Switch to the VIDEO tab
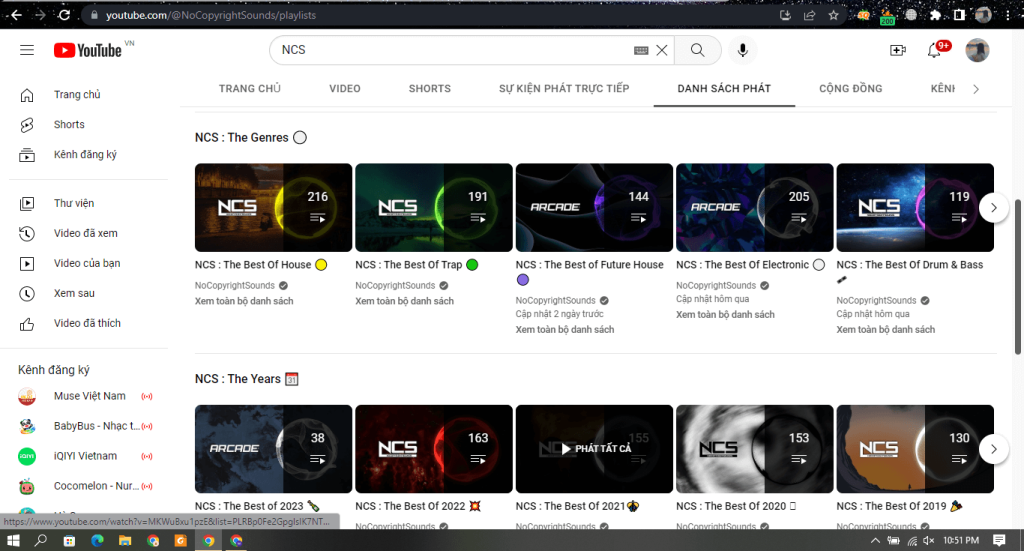The image size is (1024, 551). pyautogui.click(x=345, y=89)
